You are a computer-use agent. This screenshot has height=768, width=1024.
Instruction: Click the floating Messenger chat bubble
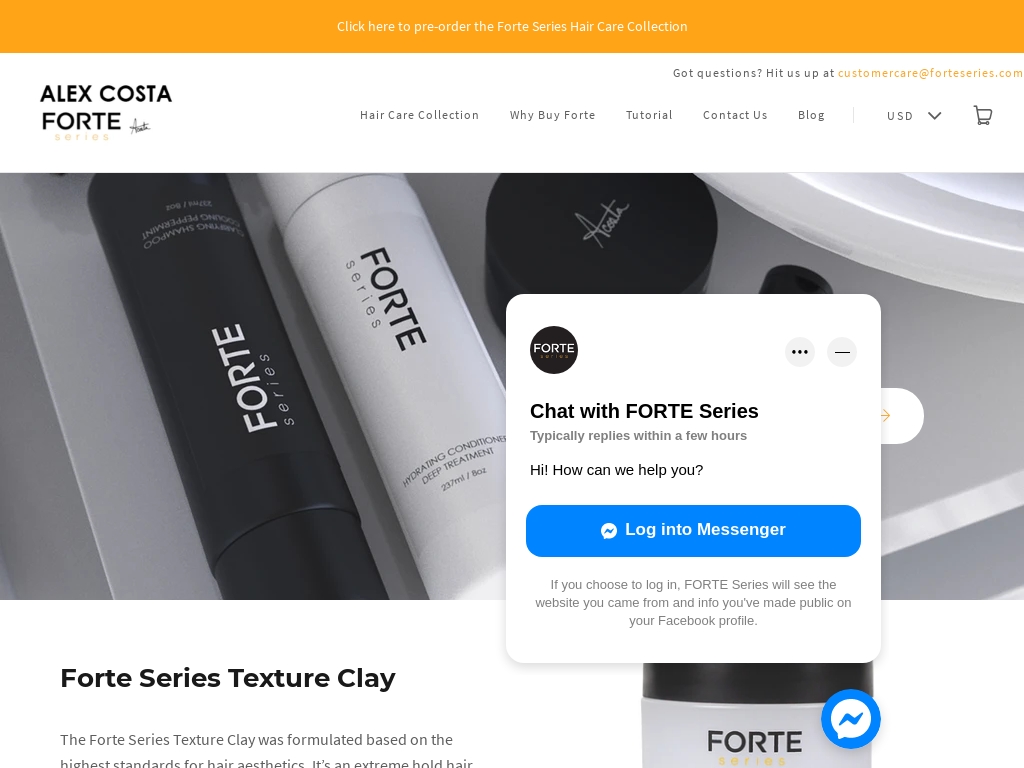coord(850,719)
